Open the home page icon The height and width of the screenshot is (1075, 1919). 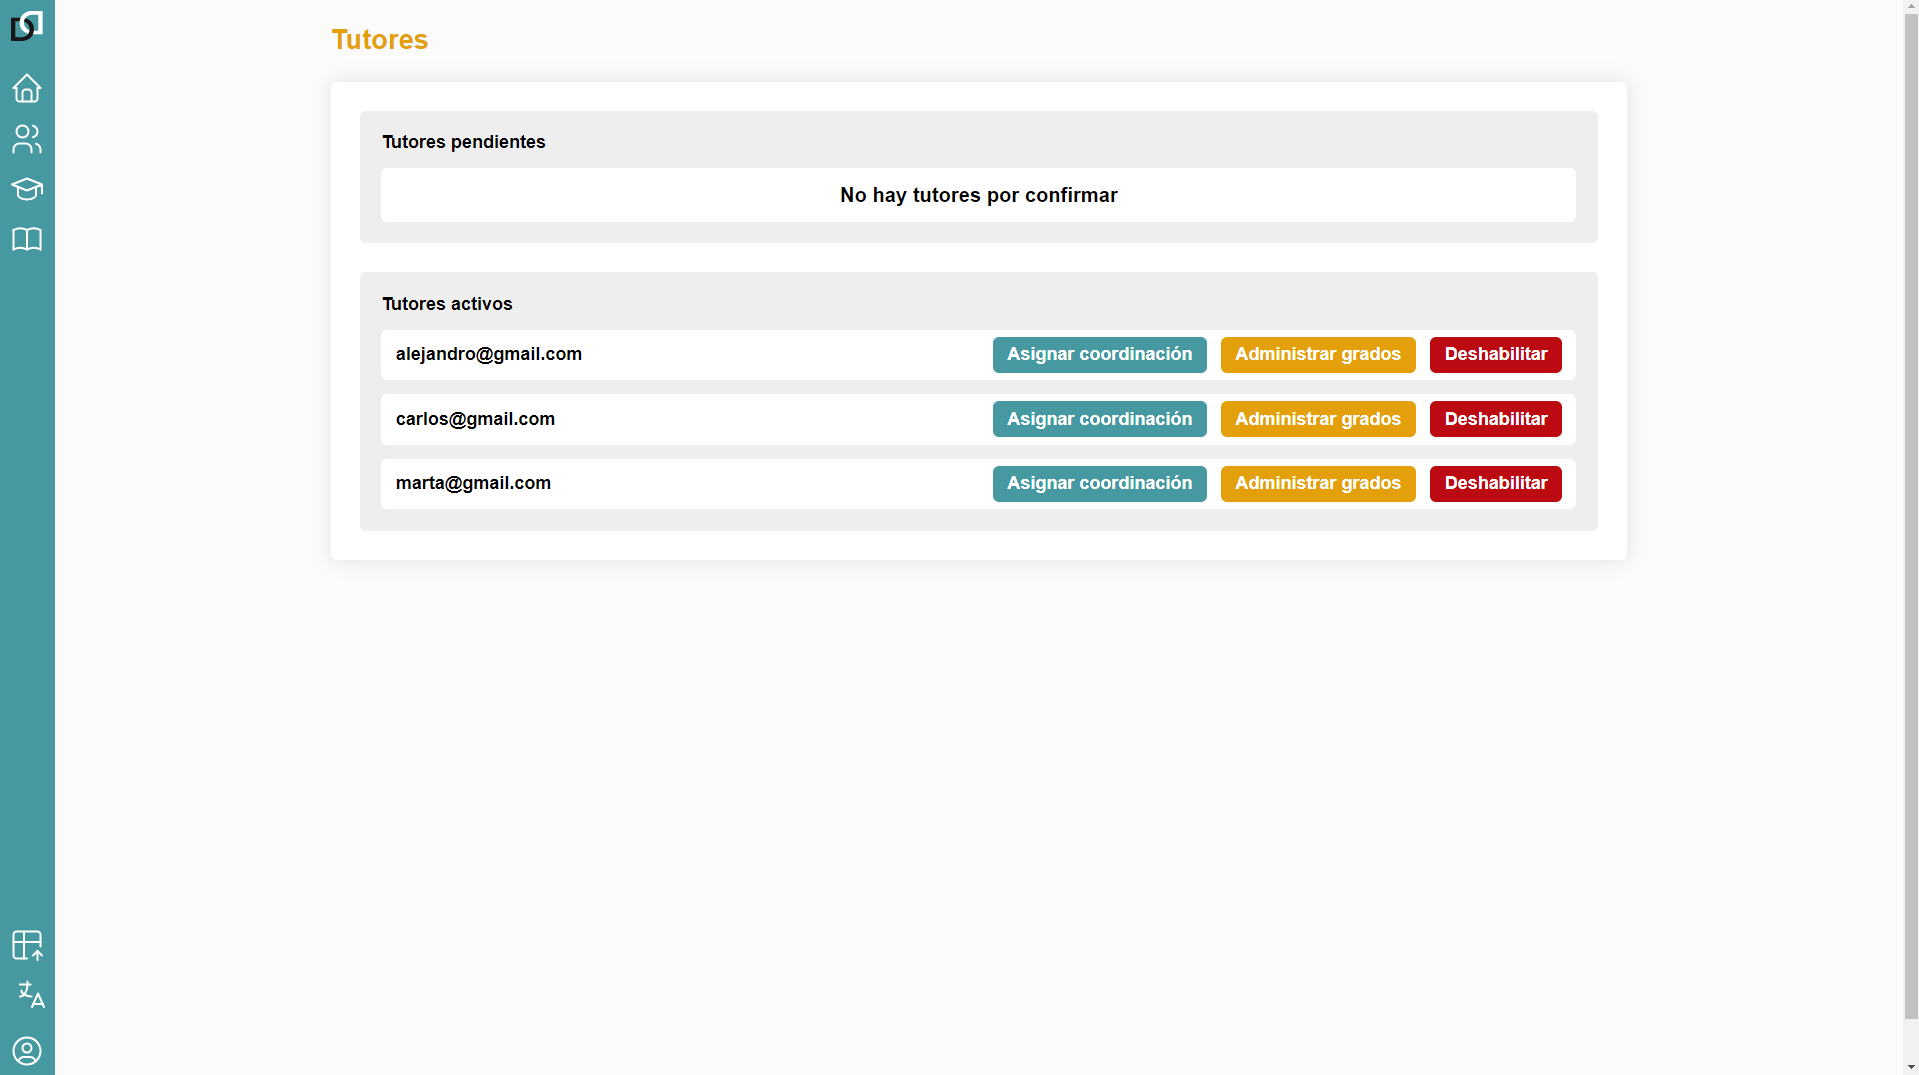pyautogui.click(x=27, y=88)
